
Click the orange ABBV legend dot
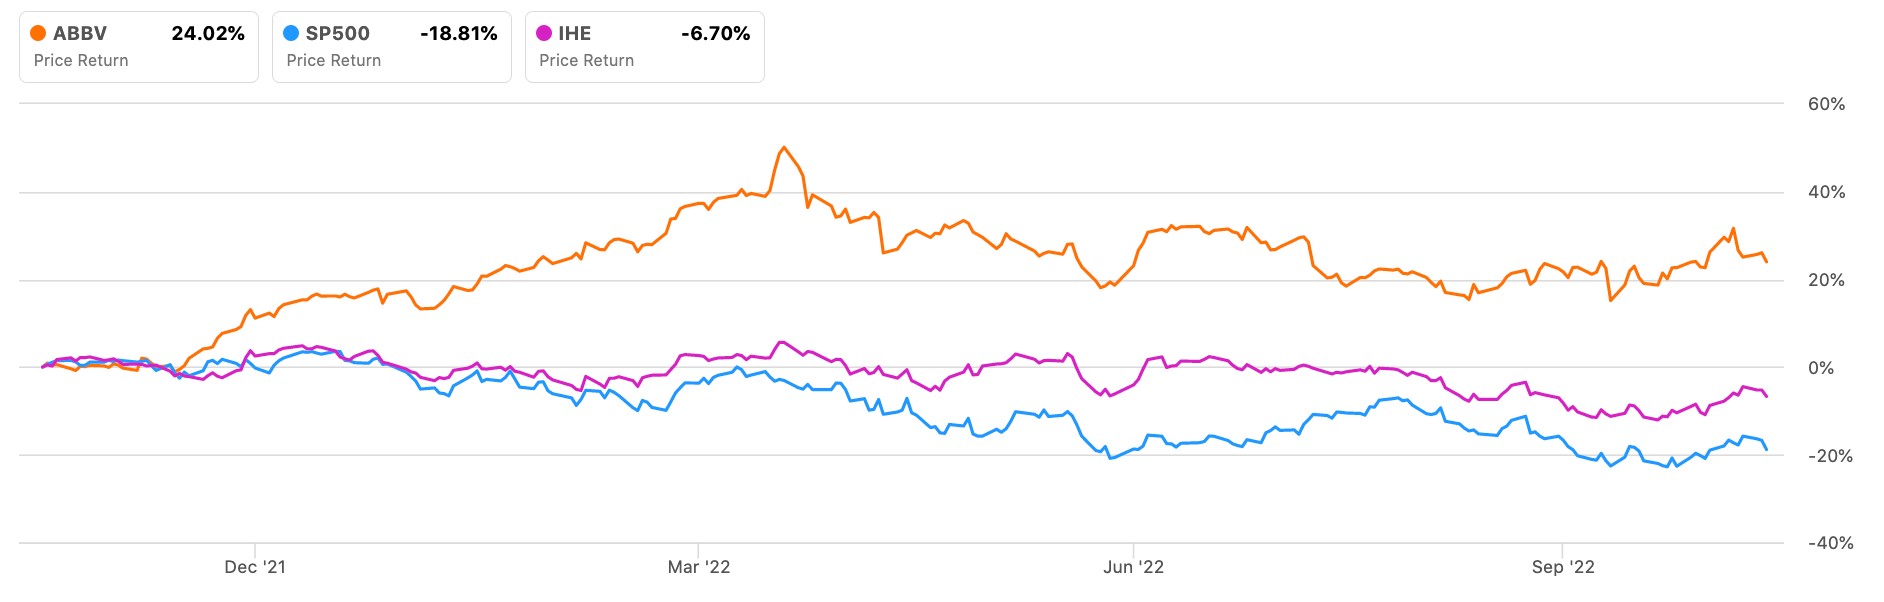click(38, 33)
